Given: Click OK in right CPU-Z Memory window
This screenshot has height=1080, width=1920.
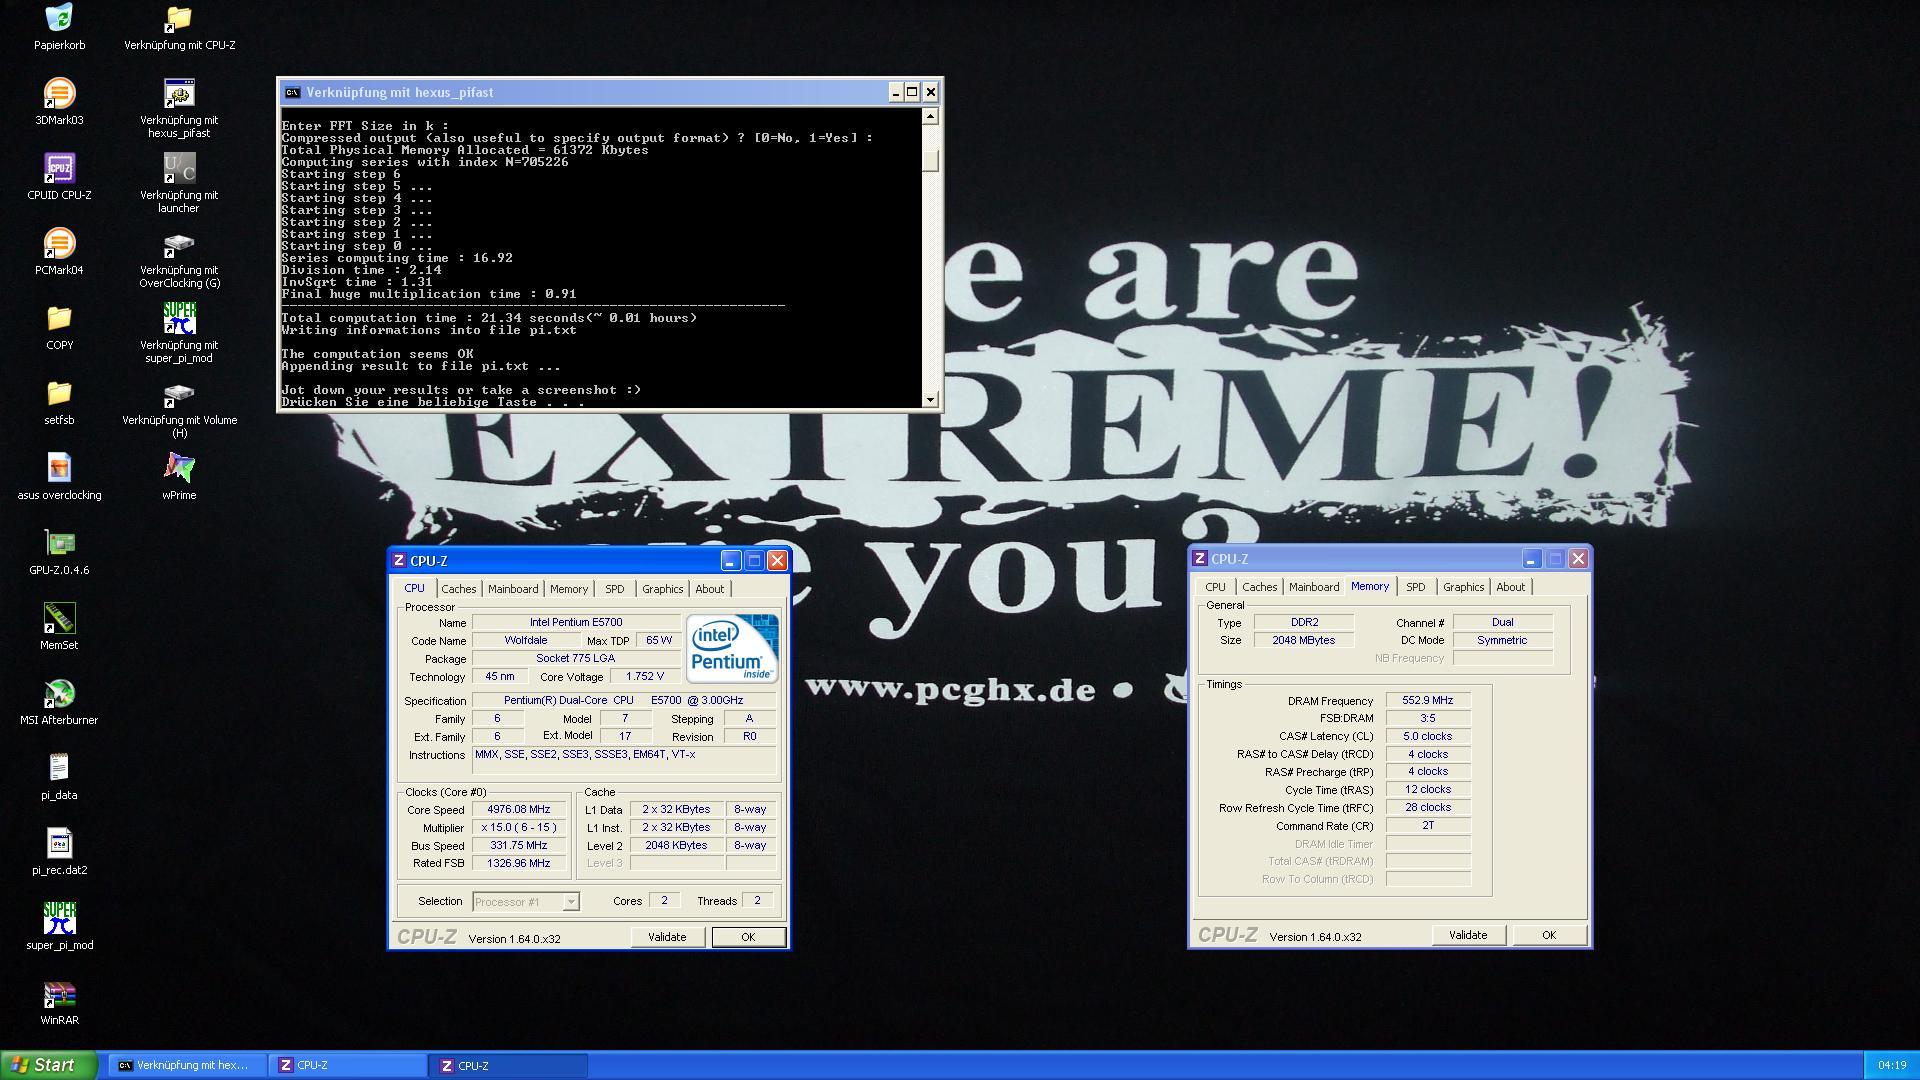Looking at the screenshot, I should [x=1549, y=935].
